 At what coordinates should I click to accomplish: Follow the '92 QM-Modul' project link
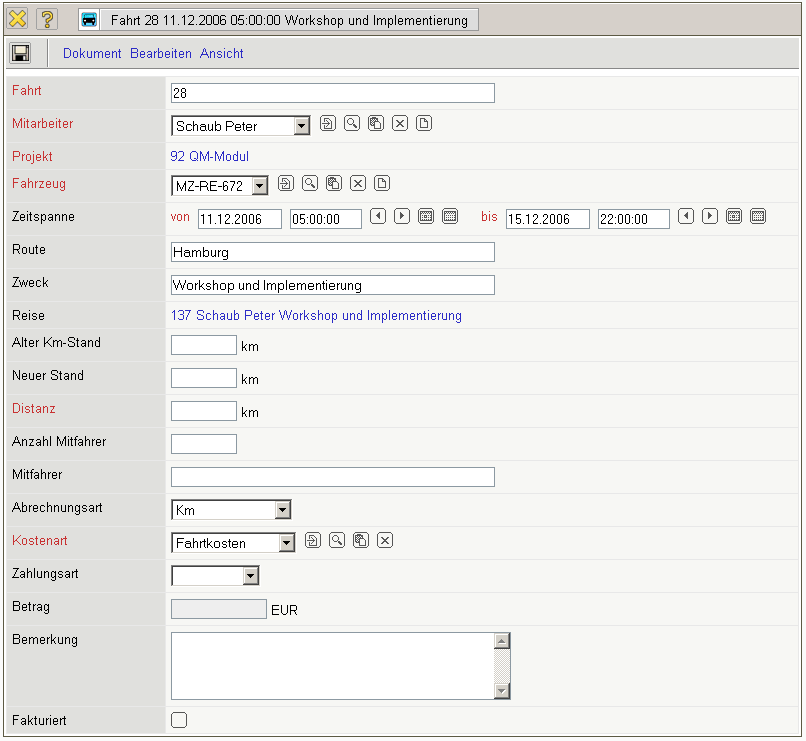tap(210, 156)
